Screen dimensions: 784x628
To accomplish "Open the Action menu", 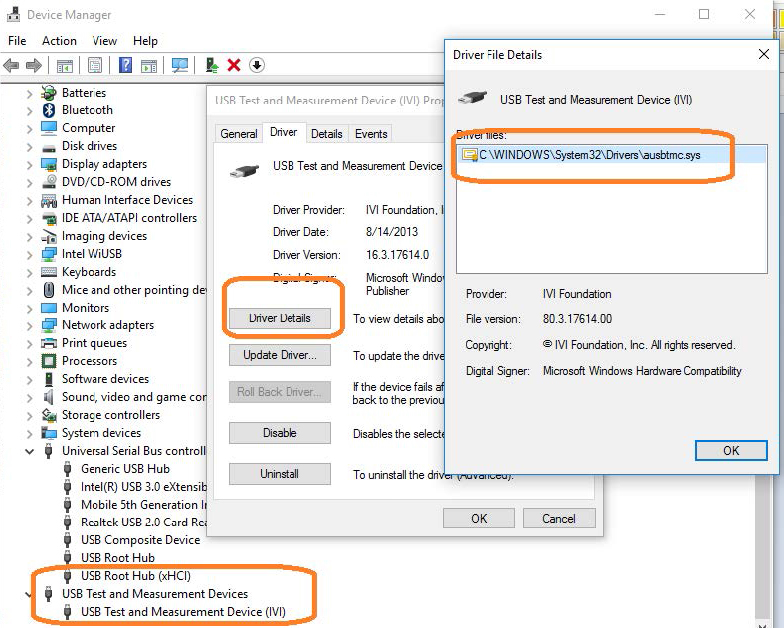I will pyautogui.click(x=59, y=41).
